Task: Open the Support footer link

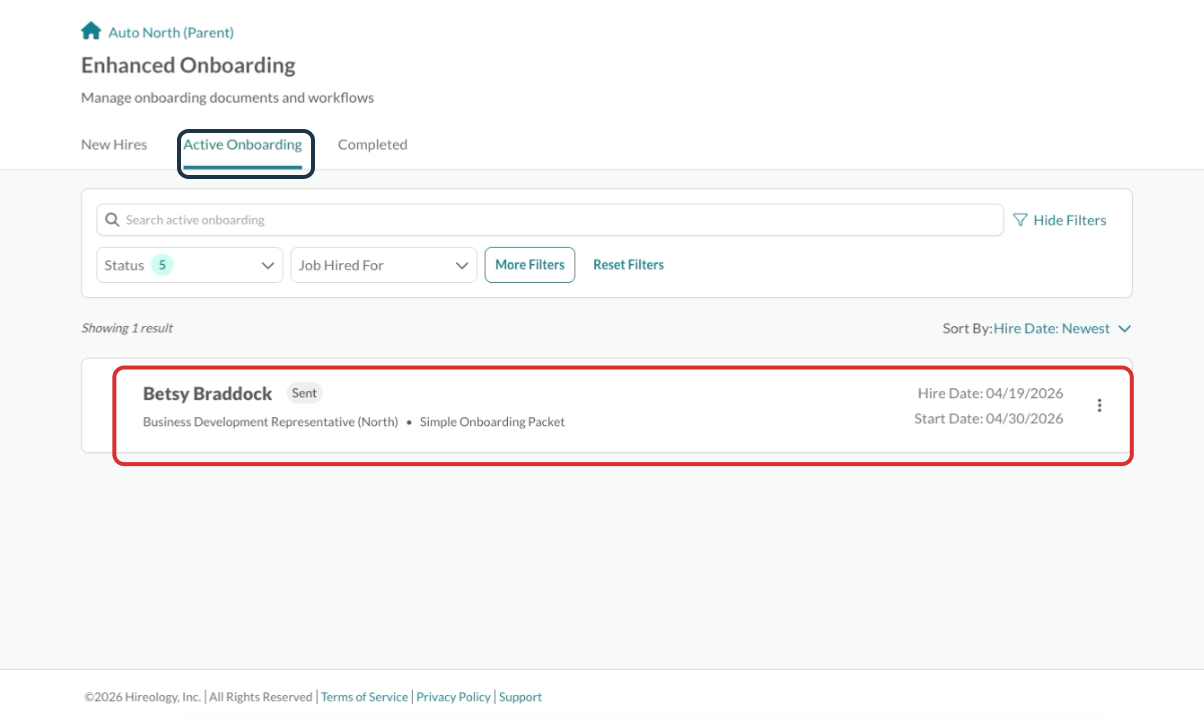Action: coord(520,697)
